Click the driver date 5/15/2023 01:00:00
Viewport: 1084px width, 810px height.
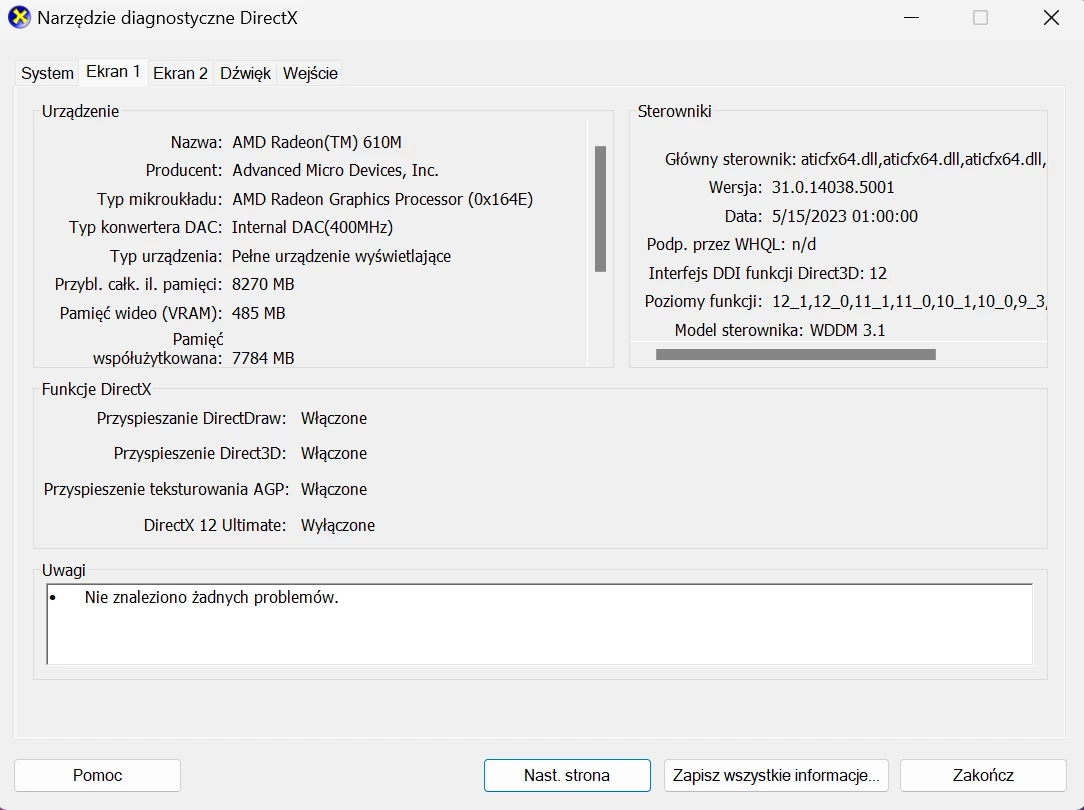[845, 216]
